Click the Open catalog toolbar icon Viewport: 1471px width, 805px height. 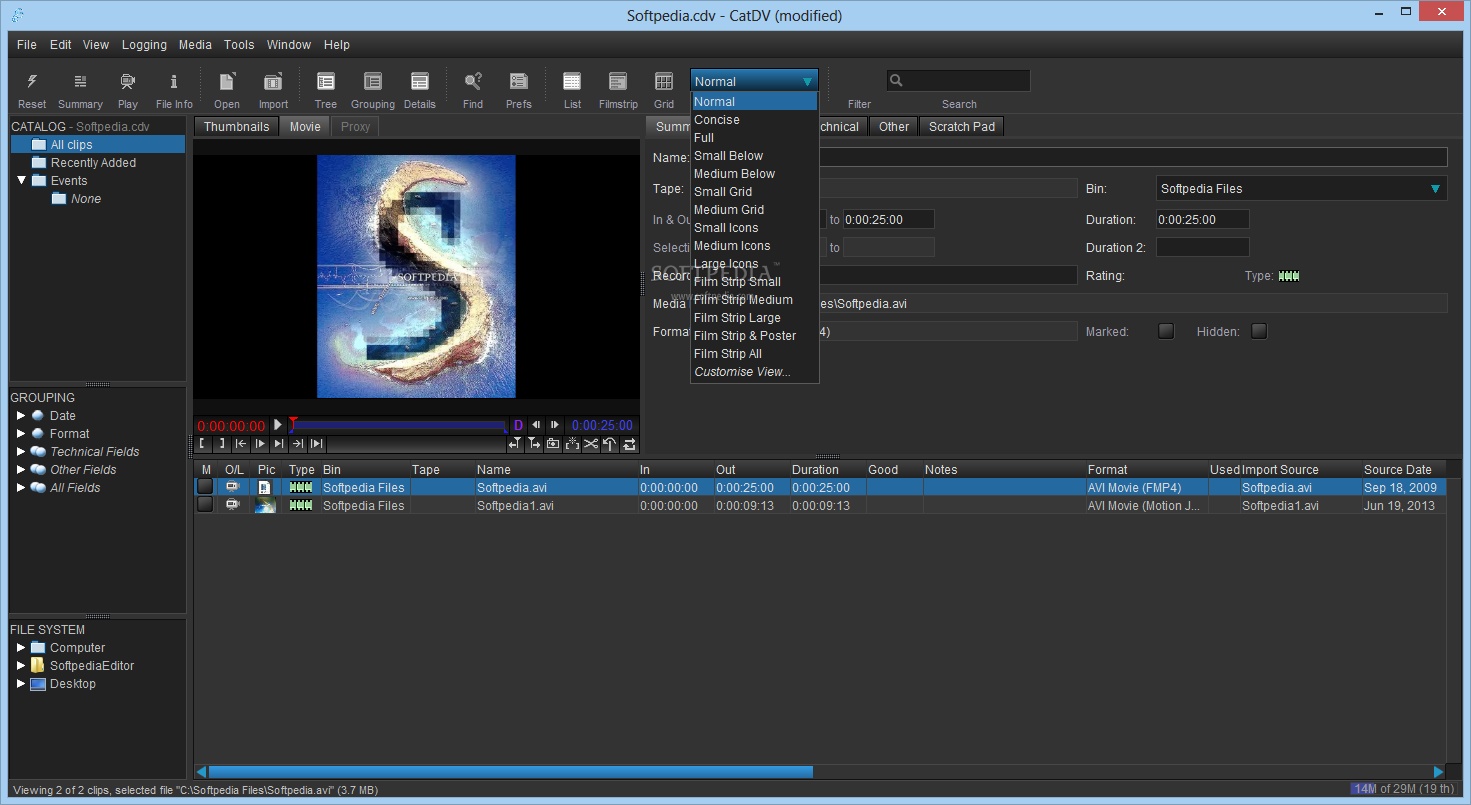point(227,82)
